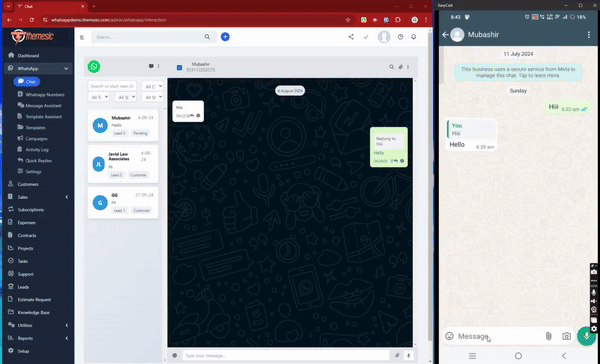Click the Themesic logo
The image size is (600, 364).
(32, 37)
